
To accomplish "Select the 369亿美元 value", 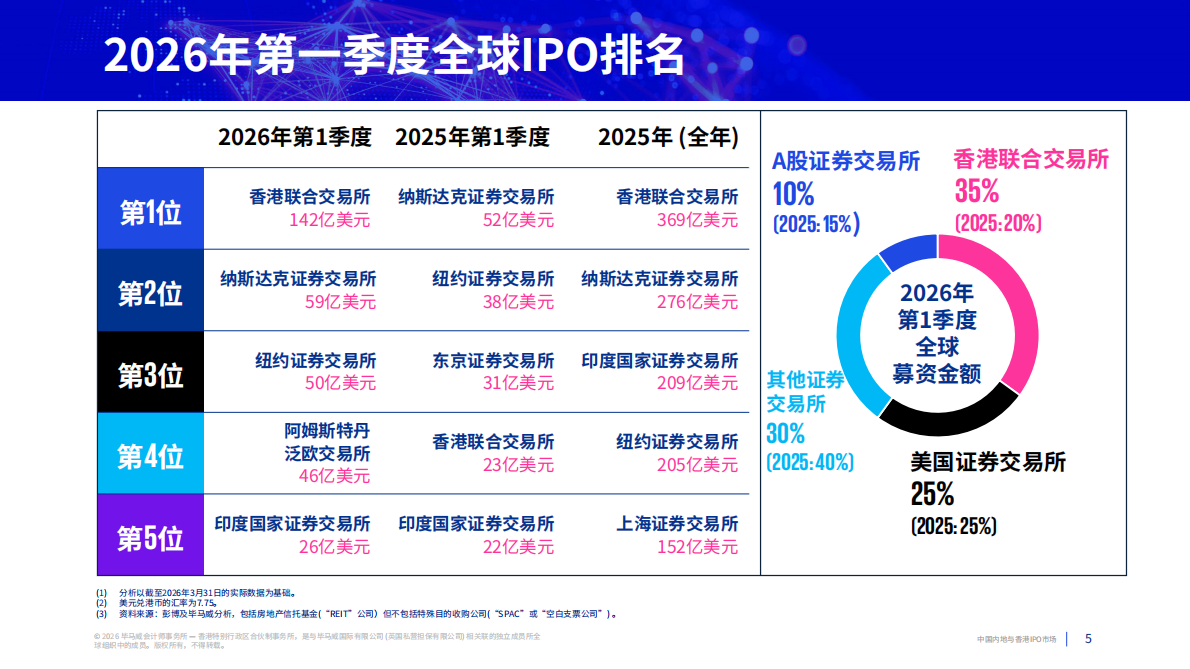I will pyautogui.click(x=697, y=220).
